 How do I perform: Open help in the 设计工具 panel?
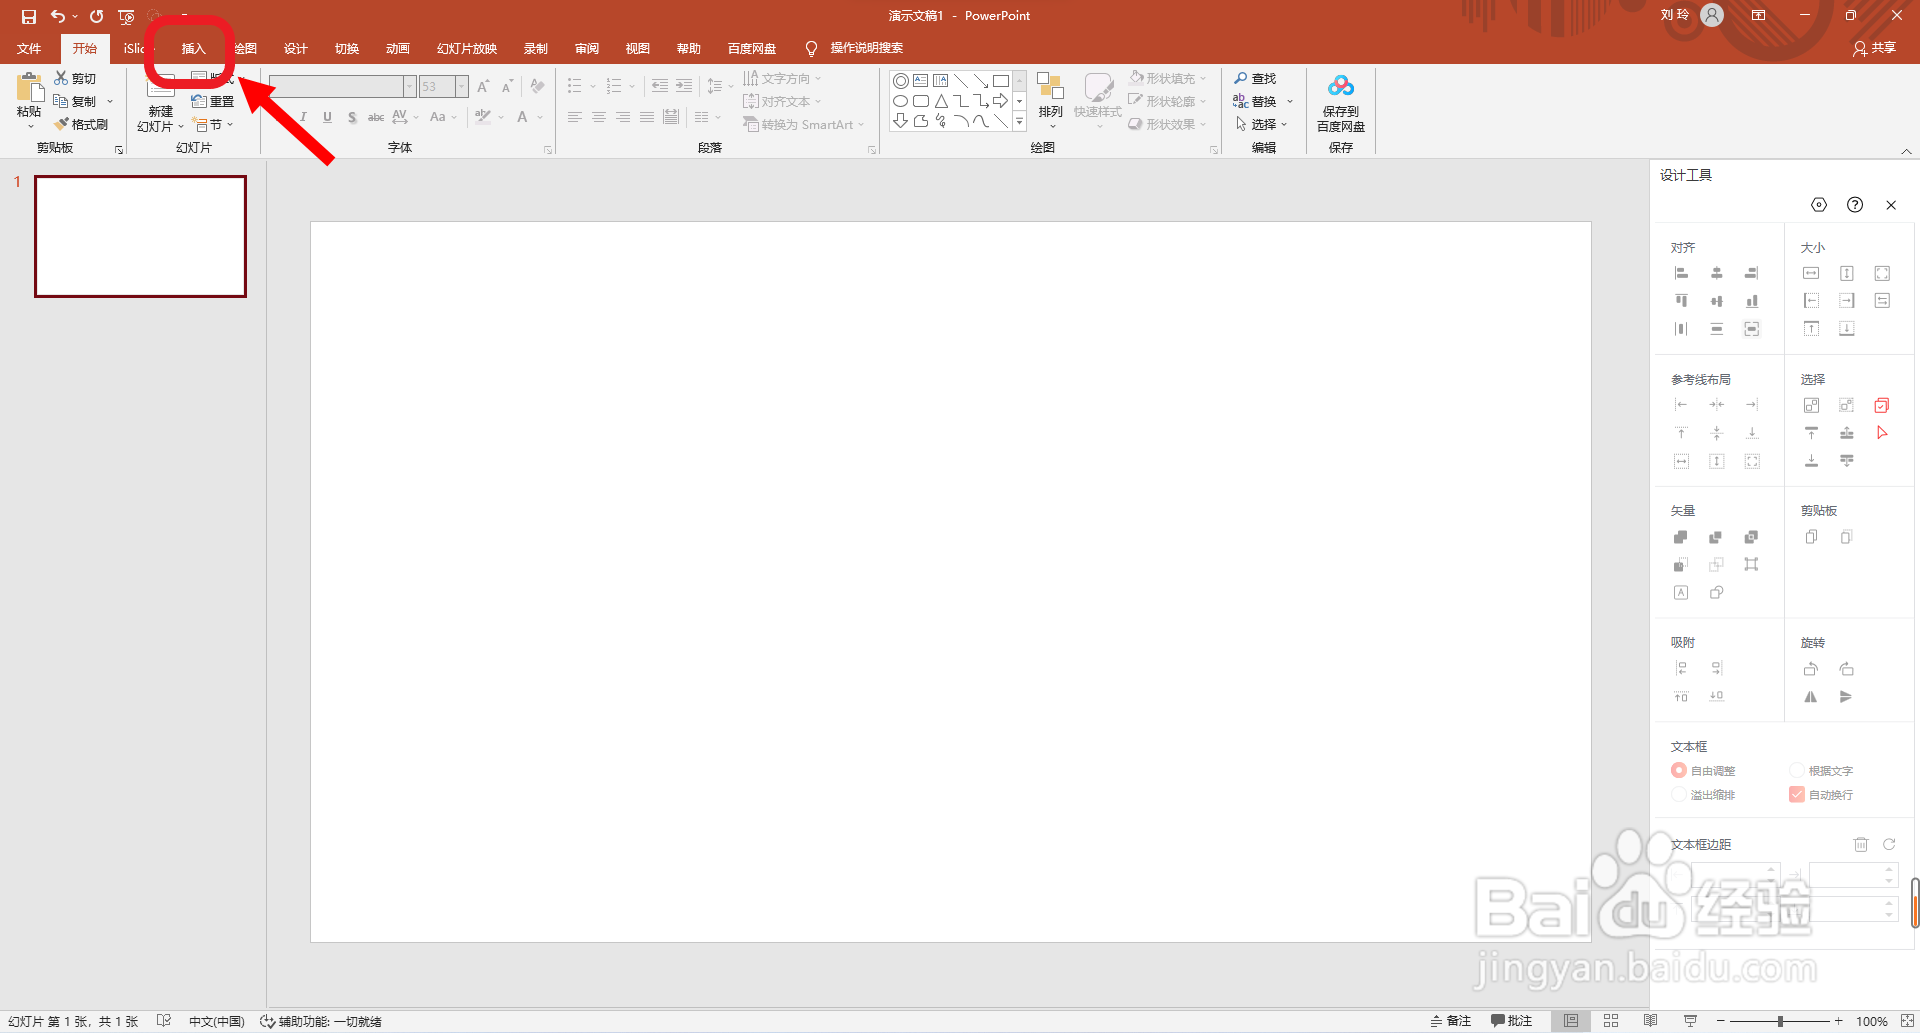click(x=1855, y=205)
